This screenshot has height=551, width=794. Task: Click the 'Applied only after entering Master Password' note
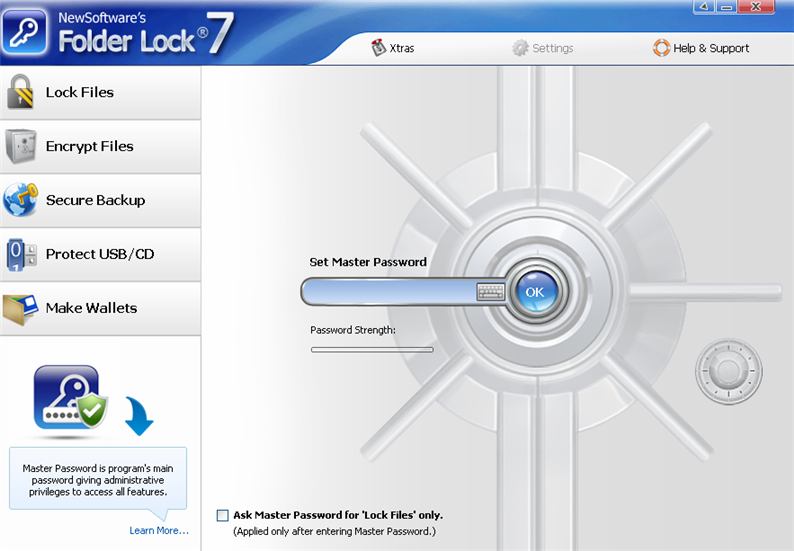(334, 531)
